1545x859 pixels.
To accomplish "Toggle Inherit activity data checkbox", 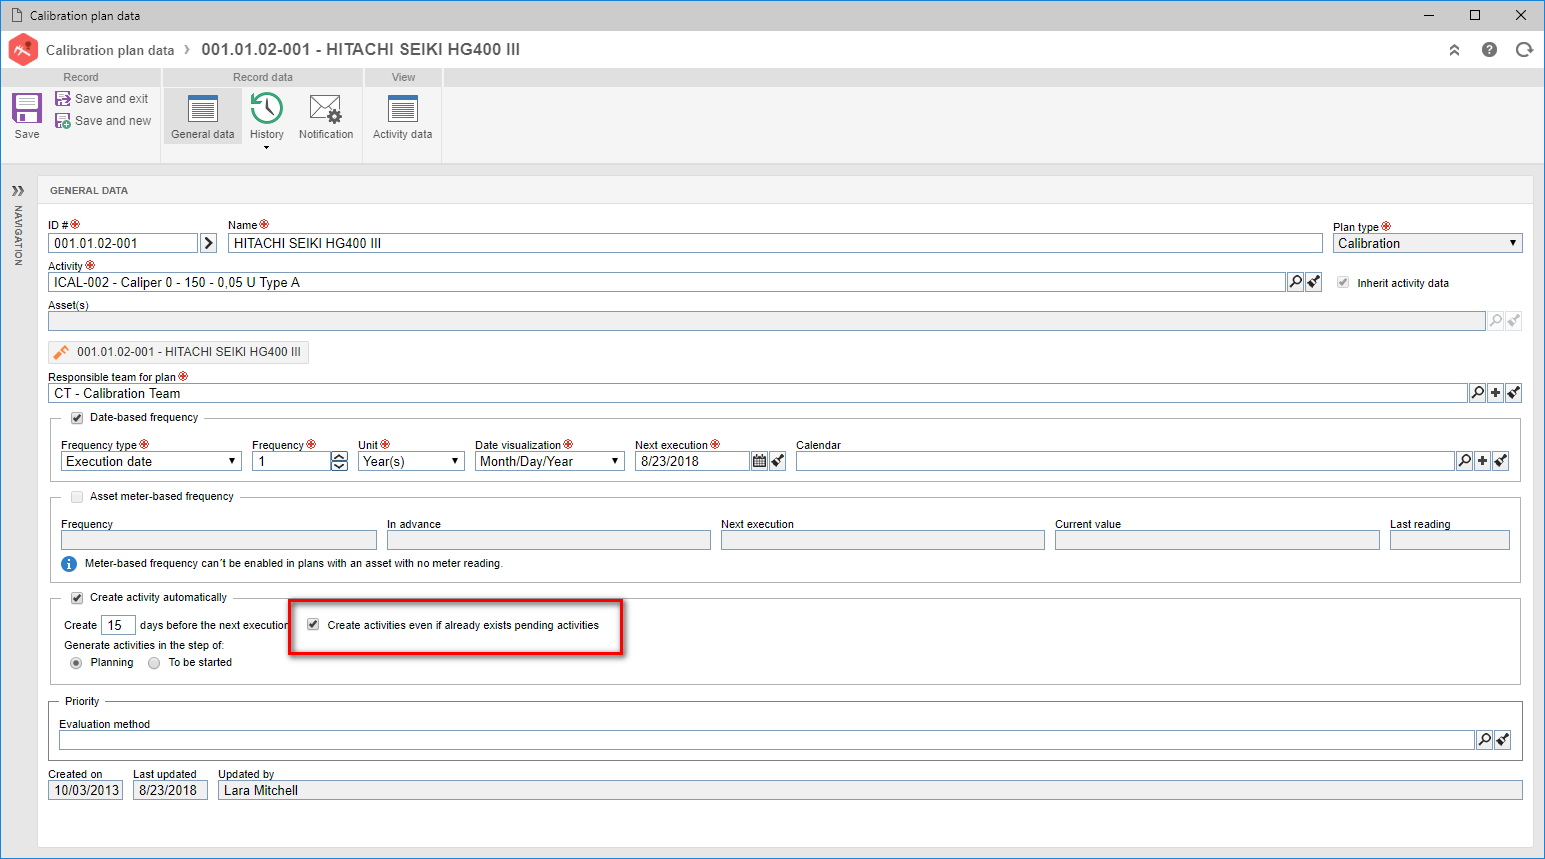I will (1343, 283).
